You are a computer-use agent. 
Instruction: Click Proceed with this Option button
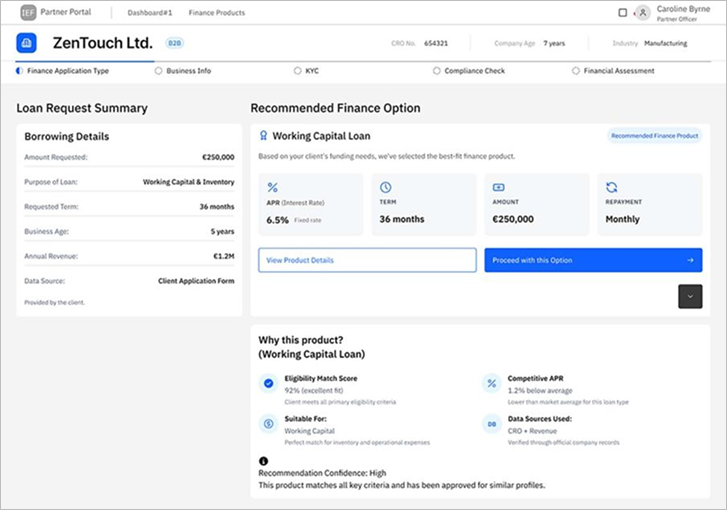coord(592,260)
